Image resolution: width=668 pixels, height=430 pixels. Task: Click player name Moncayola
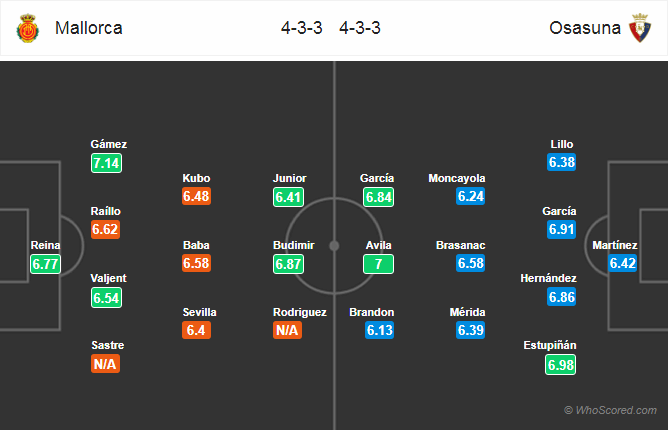(457, 178)
